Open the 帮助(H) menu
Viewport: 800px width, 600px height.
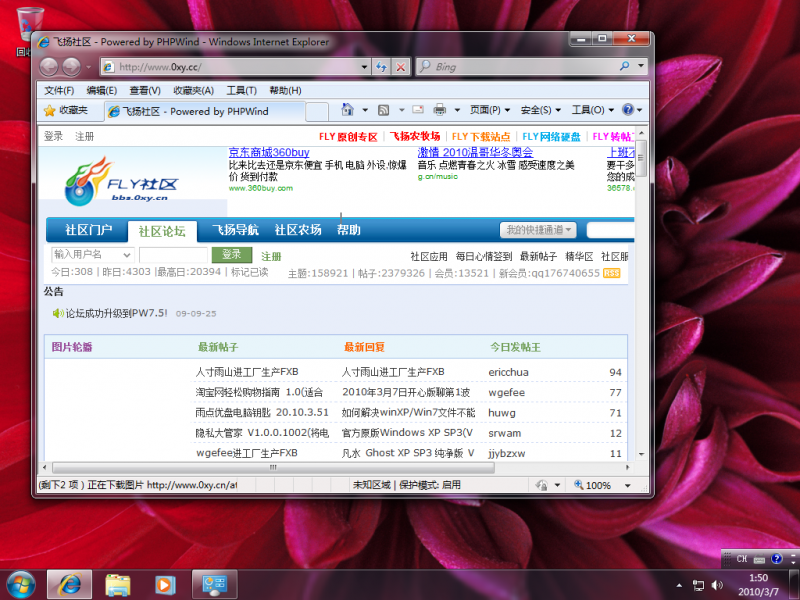pos(285,90)
